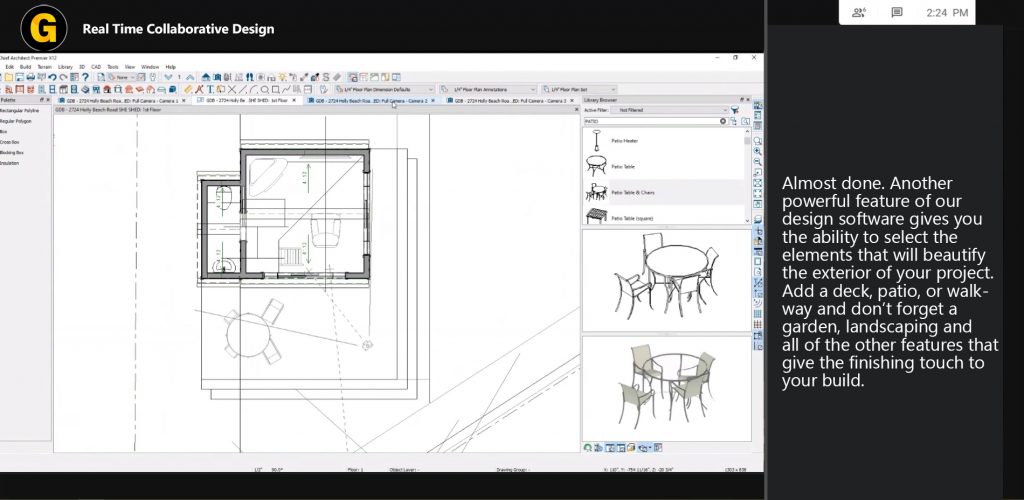The image size is (1024, 500).
Task: Click the camera view icon in top toolbar
Action: point(217,77)
